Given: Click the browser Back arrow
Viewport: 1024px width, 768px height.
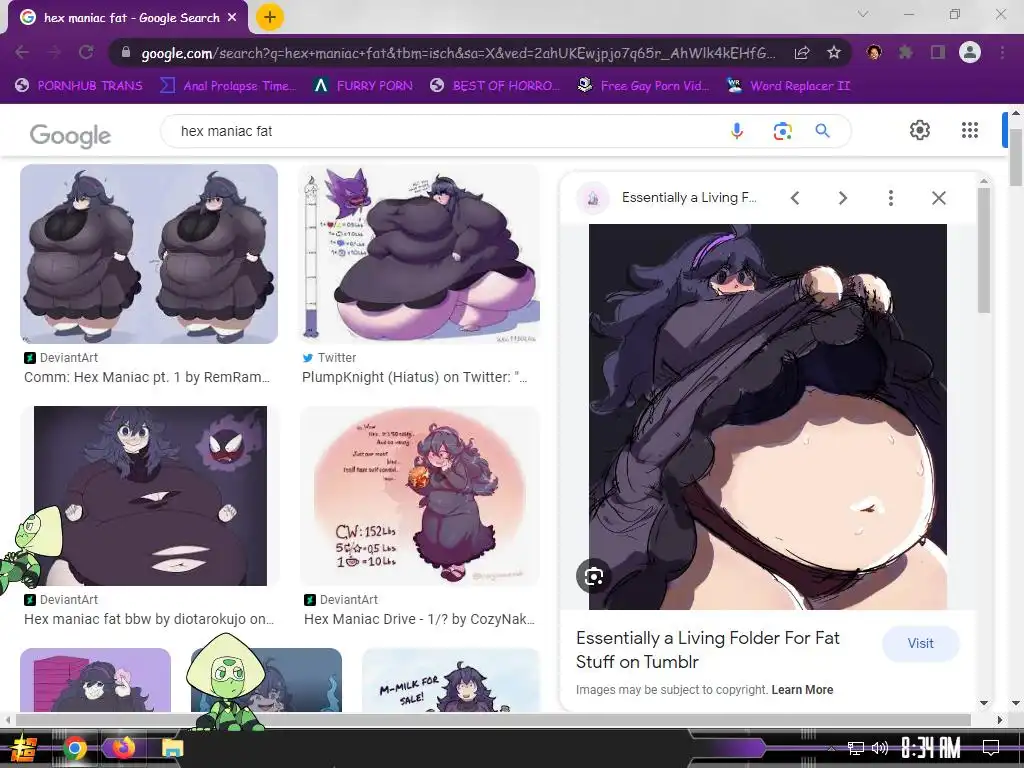Looking at the screenshot, I should [22, 52].
